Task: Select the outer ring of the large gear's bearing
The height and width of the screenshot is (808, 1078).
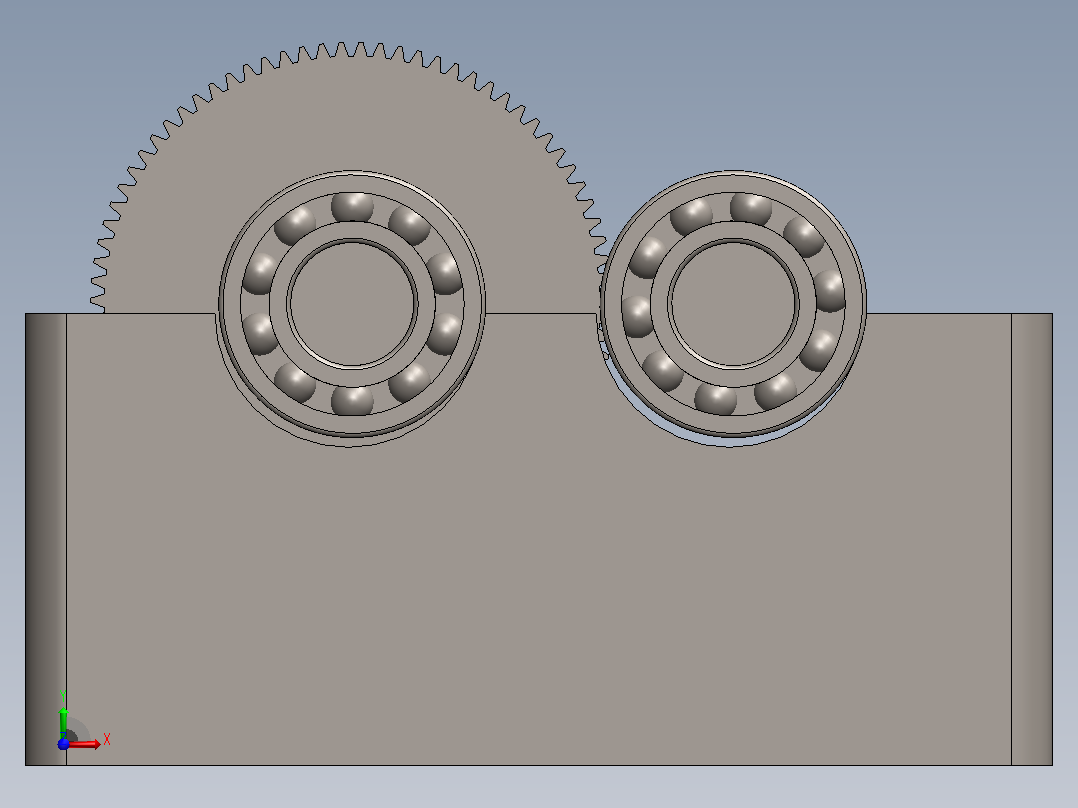Action: 230,303
